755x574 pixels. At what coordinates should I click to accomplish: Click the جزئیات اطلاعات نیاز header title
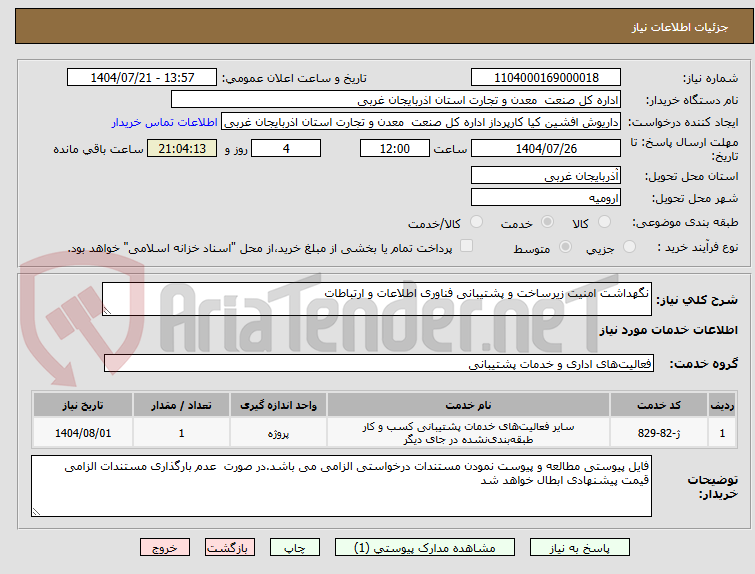tap(680, 27)
